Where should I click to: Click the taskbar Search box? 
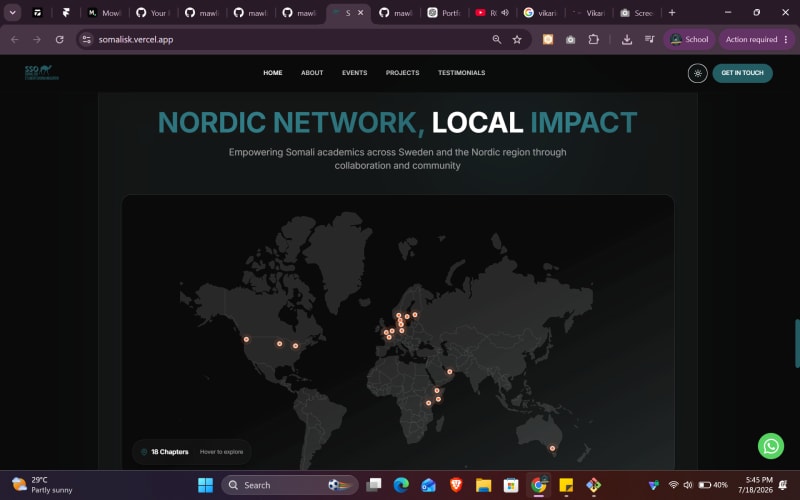tap(289, 485)
